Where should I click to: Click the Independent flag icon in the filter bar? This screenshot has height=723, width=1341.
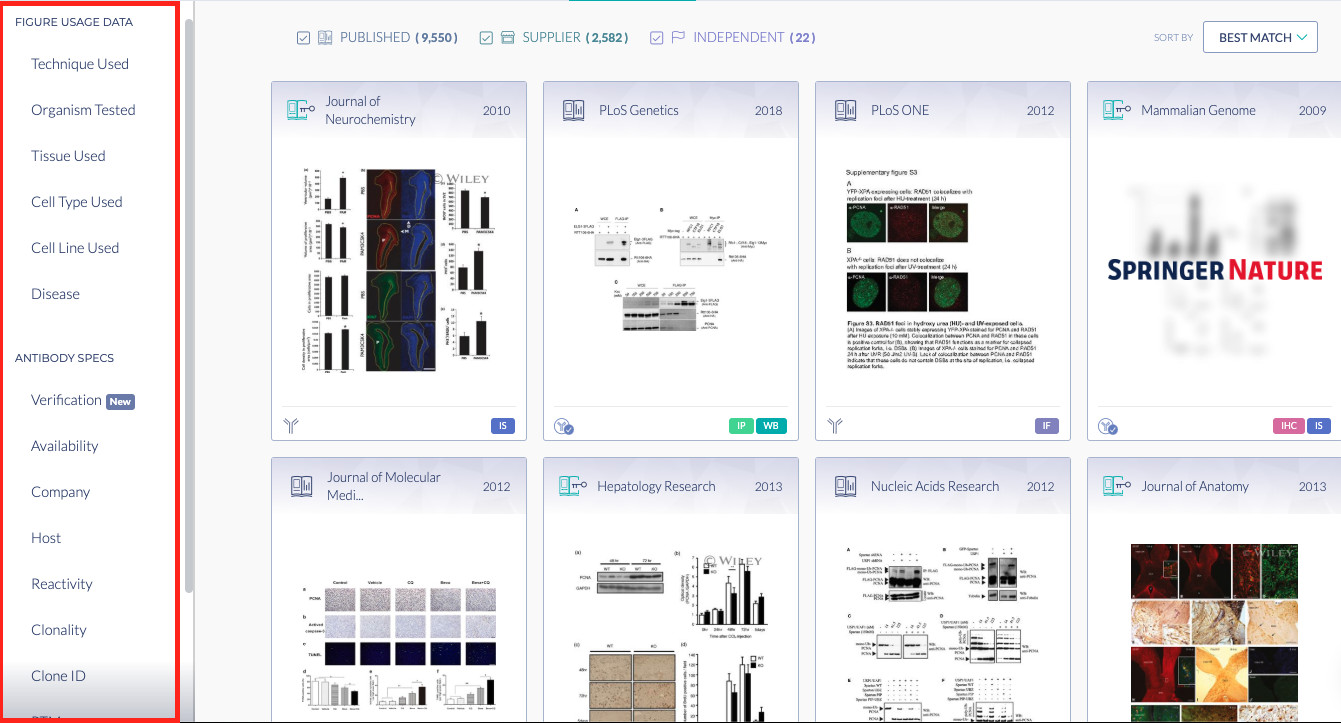pyautogui.click(x=678, y=38)
